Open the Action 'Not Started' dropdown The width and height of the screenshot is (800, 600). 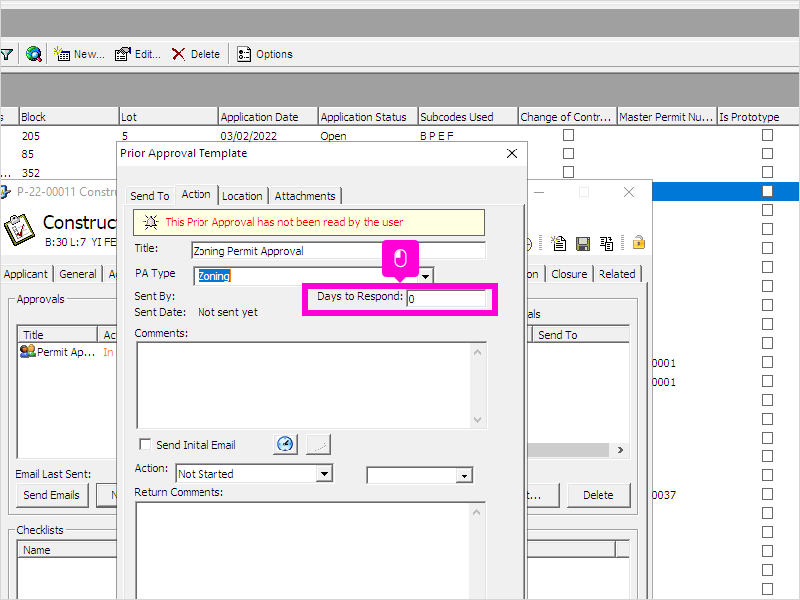324,473
